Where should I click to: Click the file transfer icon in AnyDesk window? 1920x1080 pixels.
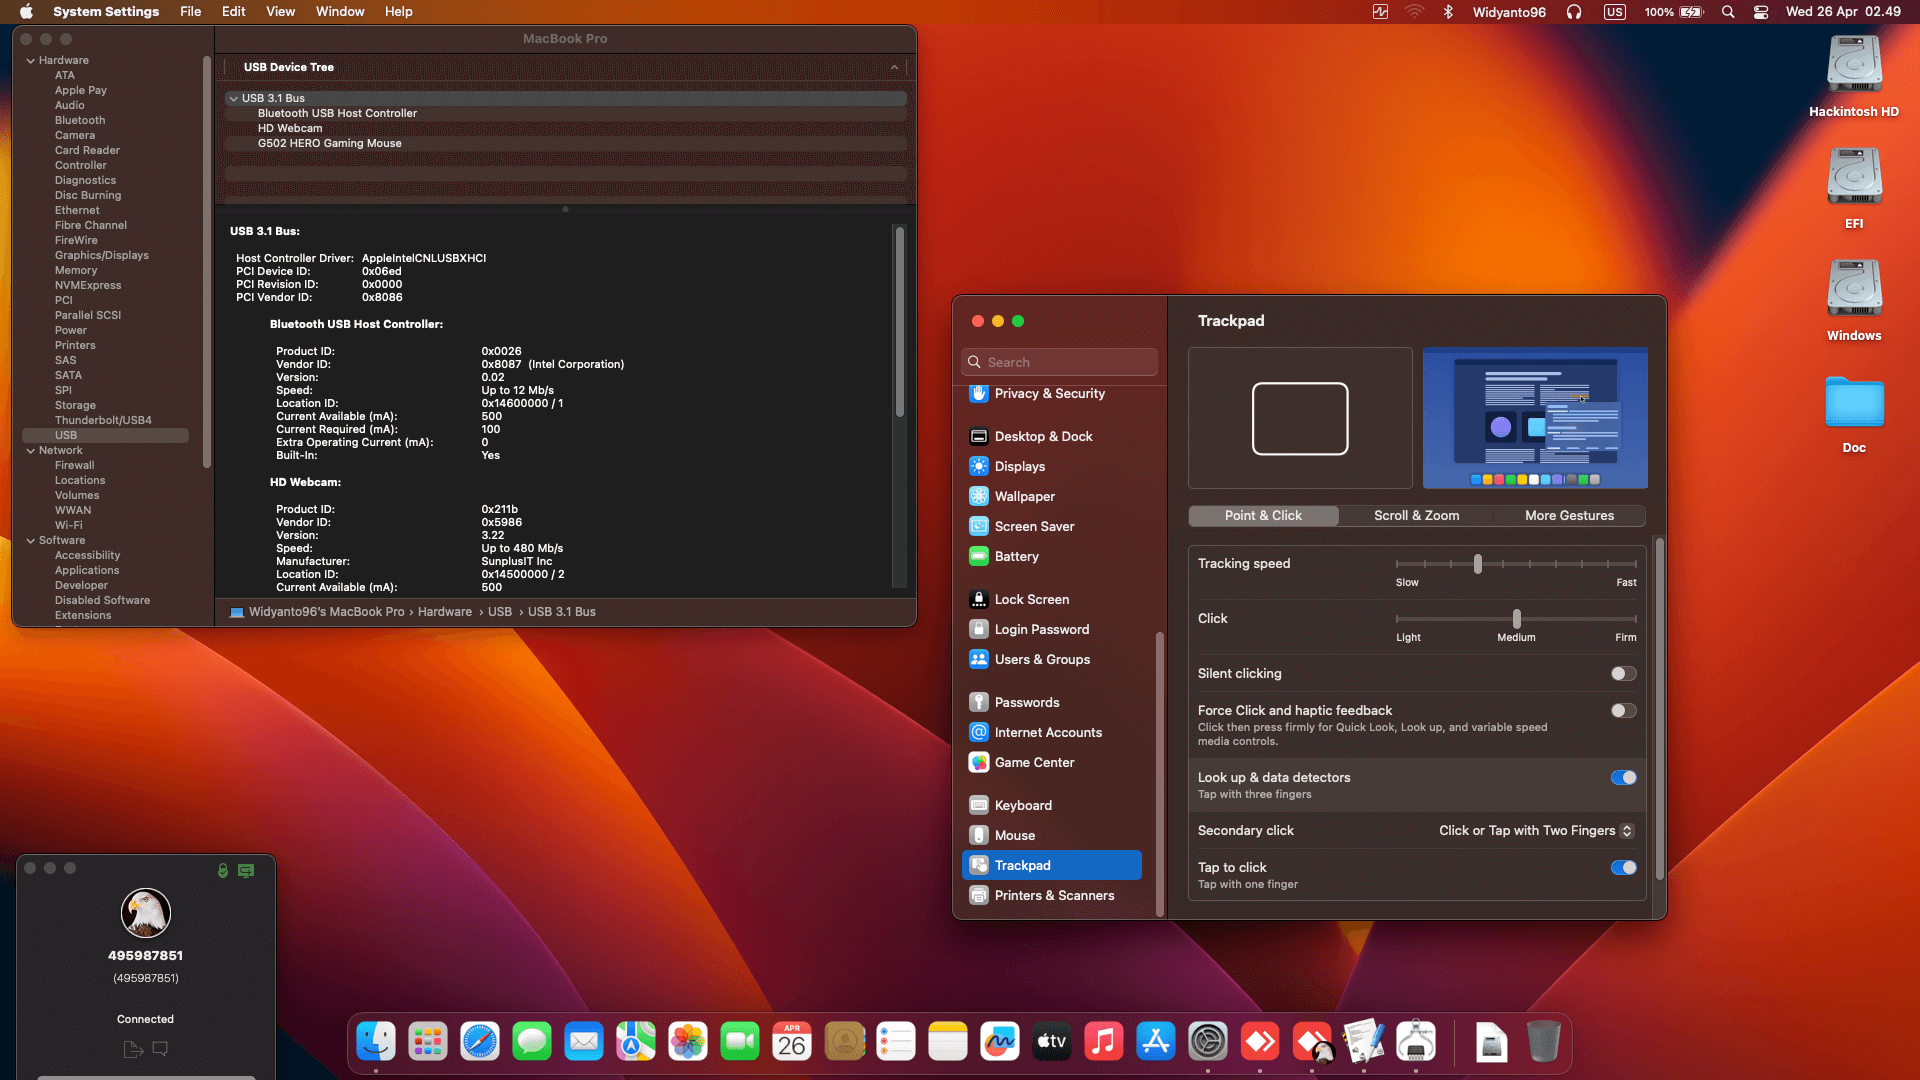pyautogui.click(x=133, y=1049)
